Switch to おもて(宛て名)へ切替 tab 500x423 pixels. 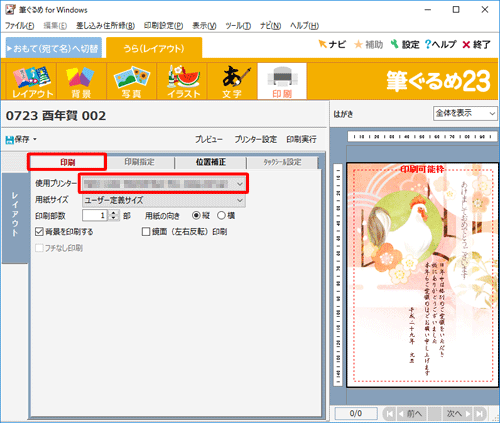tap(54, 49)
